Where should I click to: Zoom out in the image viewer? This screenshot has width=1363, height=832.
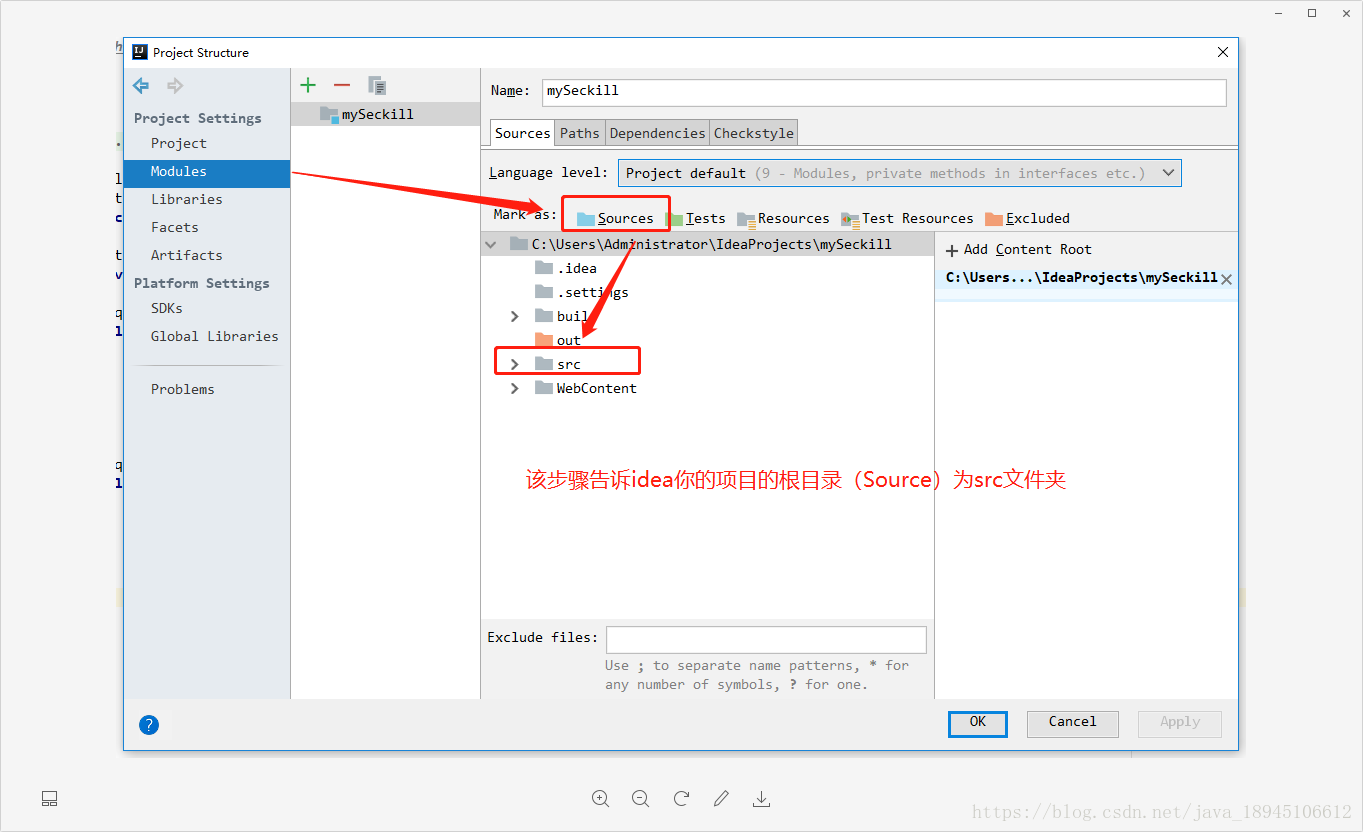[x=640, y=798]
